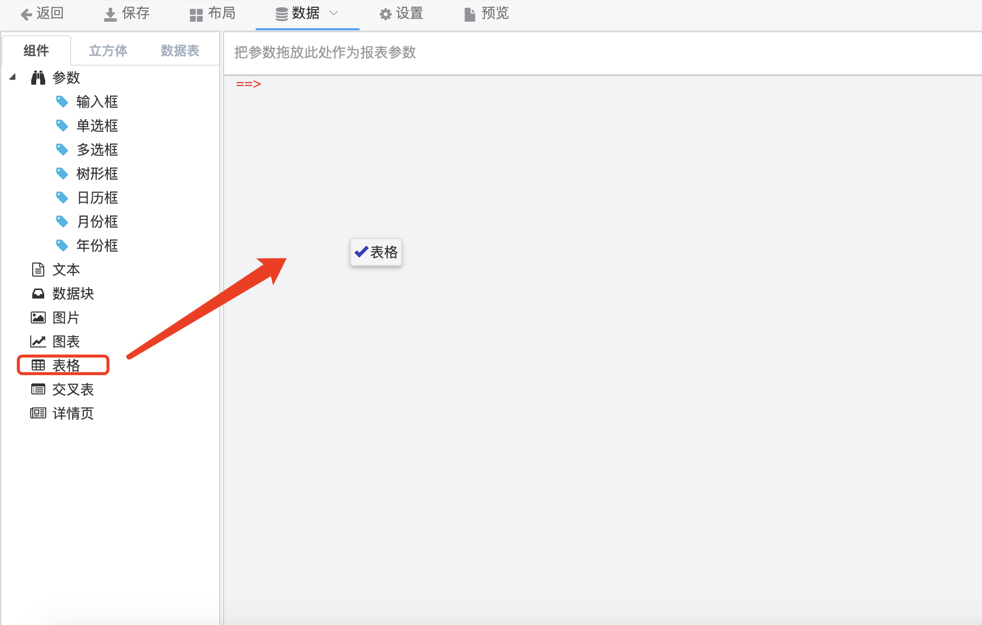Click the report parameter drop area
The width and height of the screenshot is (982, 625).
600,53
